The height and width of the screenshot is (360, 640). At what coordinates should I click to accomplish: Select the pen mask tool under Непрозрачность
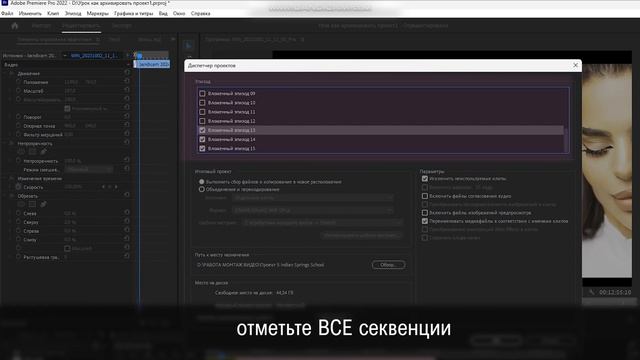click(x=43, y=152)
